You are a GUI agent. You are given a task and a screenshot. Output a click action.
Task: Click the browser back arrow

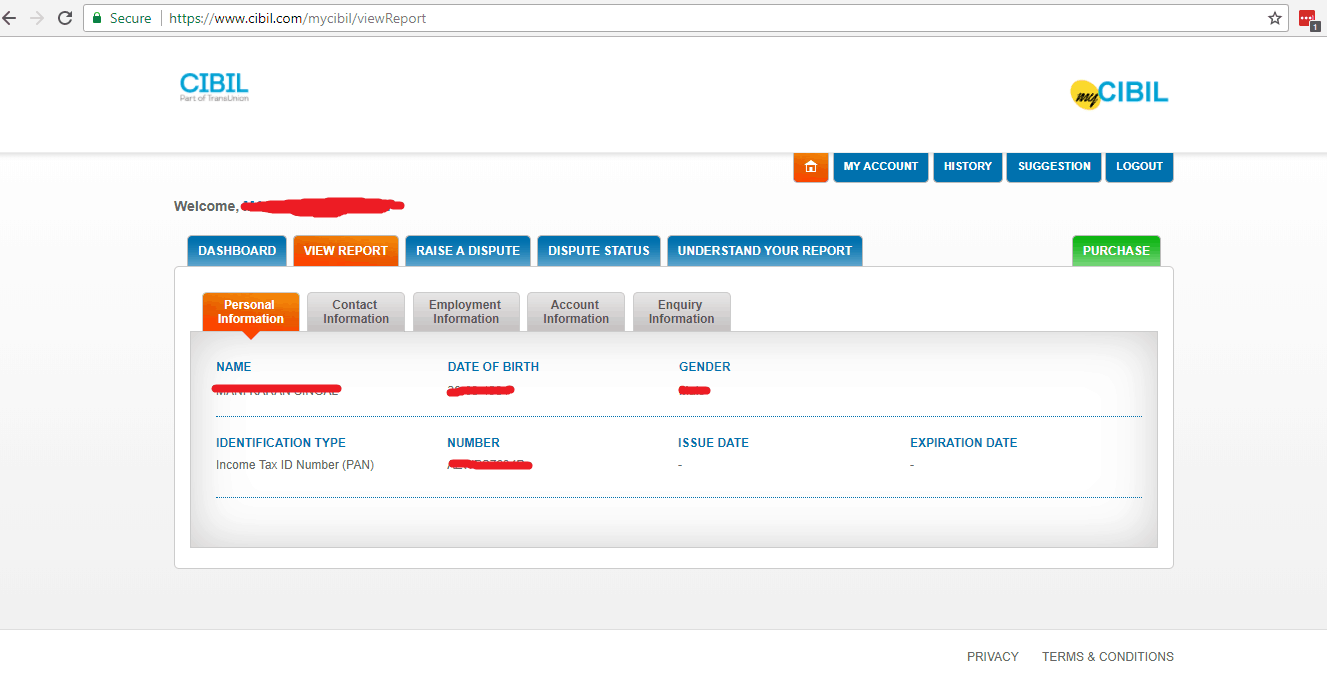click(10, 18)
